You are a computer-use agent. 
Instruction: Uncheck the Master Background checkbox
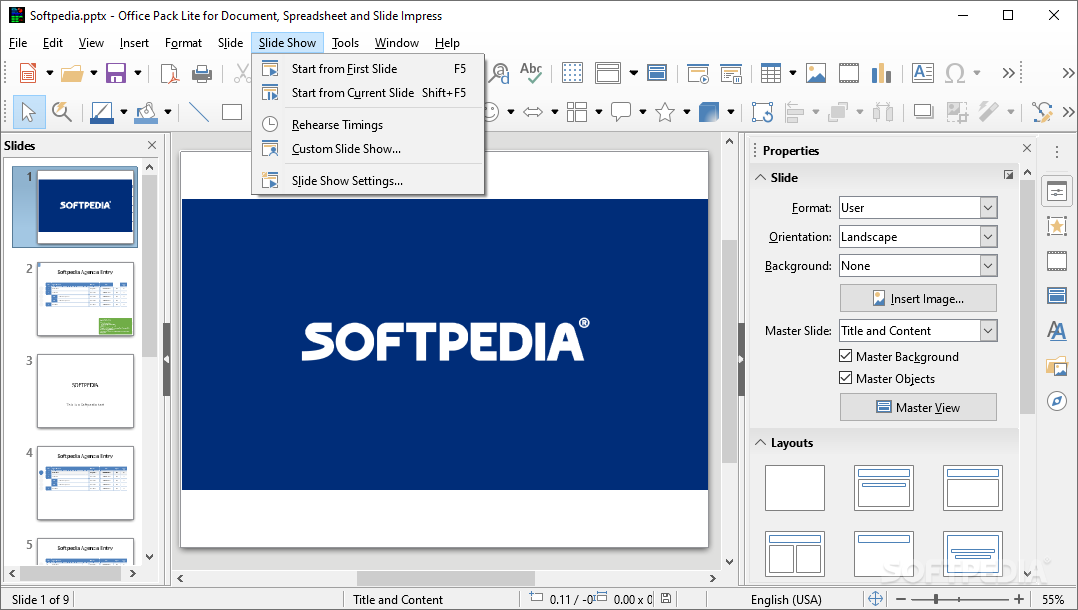[846, 356]
